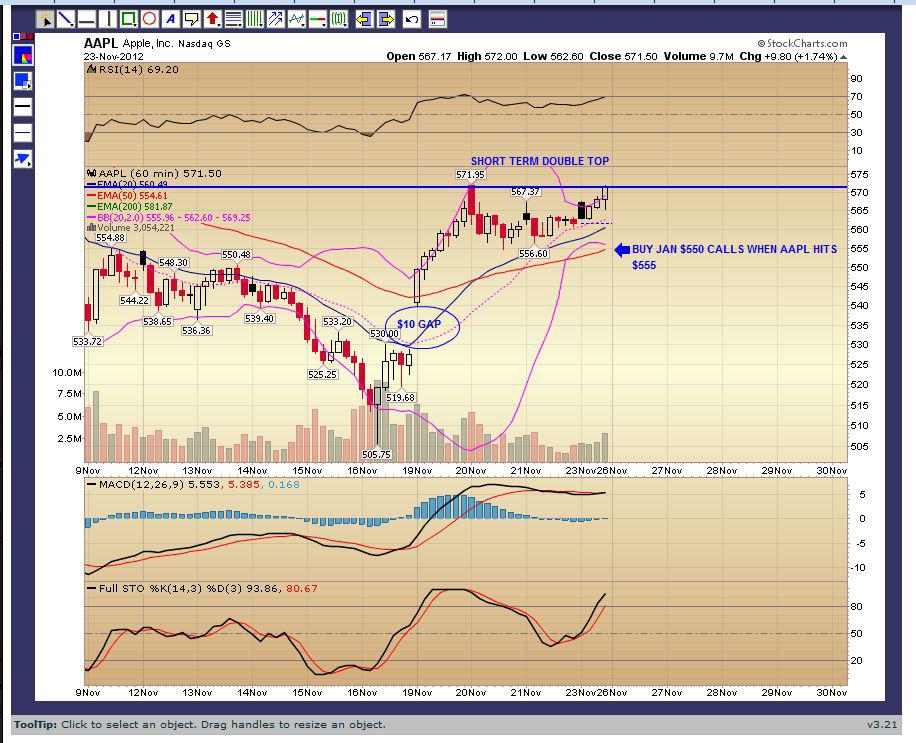This screenshot has height=743, width=916.
Task: Click the 567.37 price label
Action: 525,192
